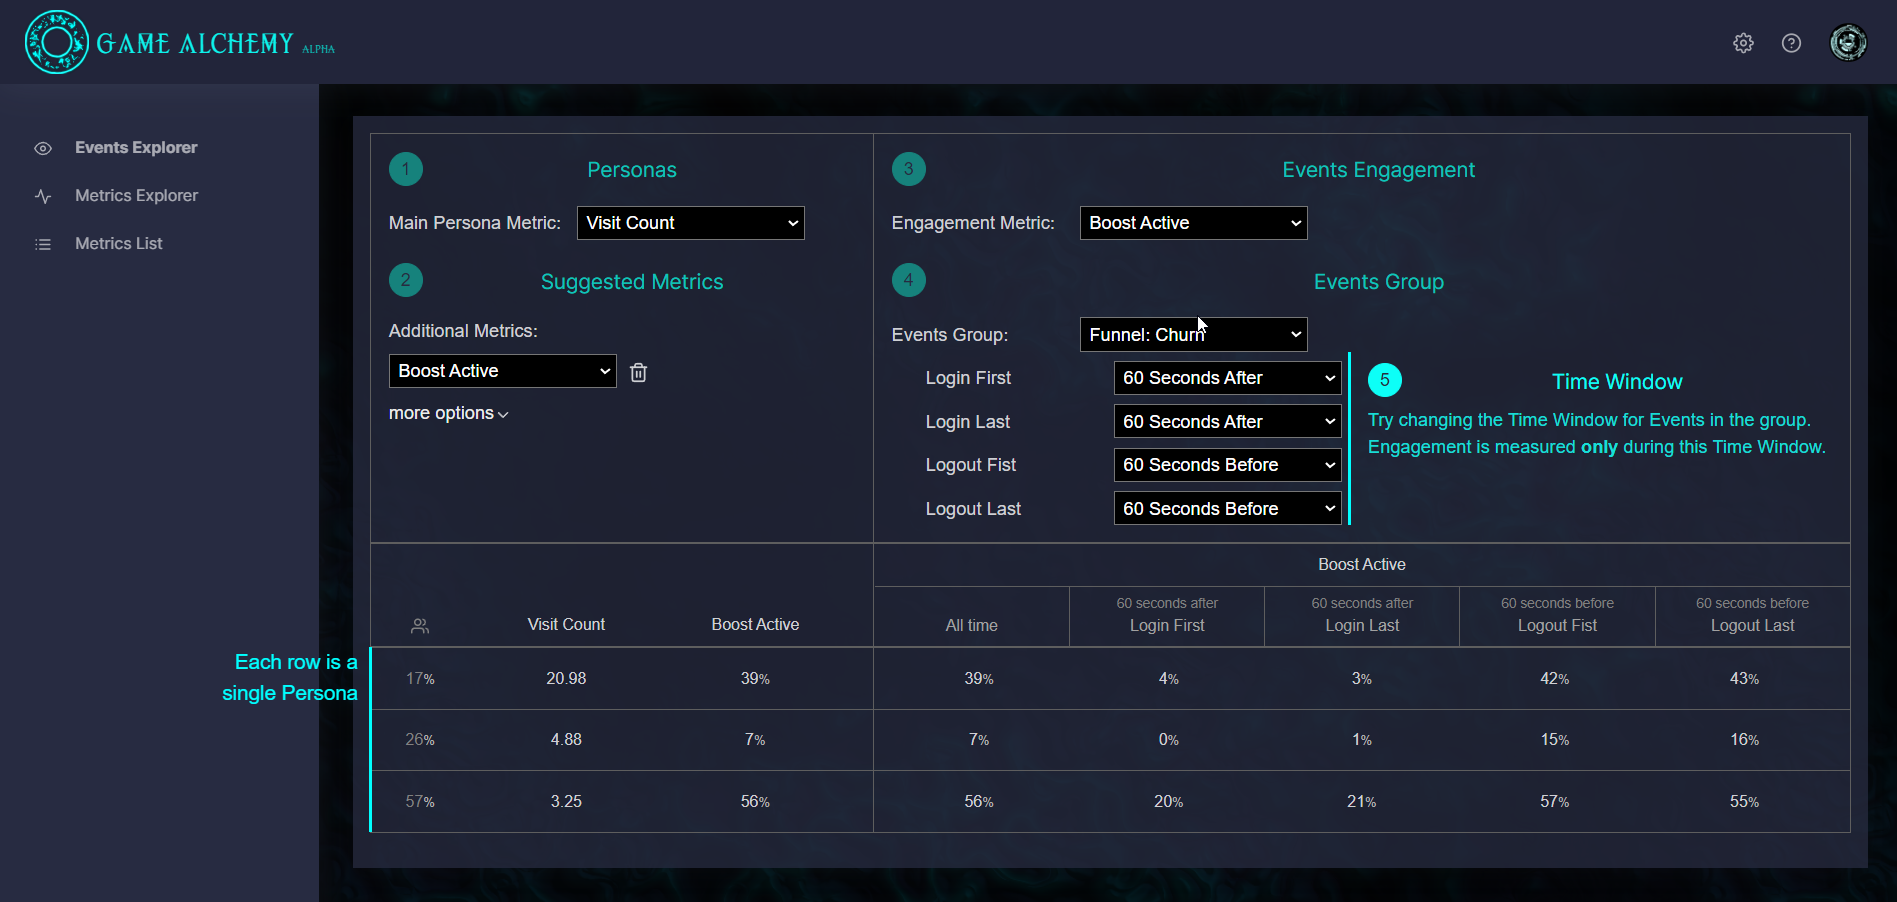Open help via the question mark icon
This screenshot has width=1897, height=902.
(x=1791, y=43)
